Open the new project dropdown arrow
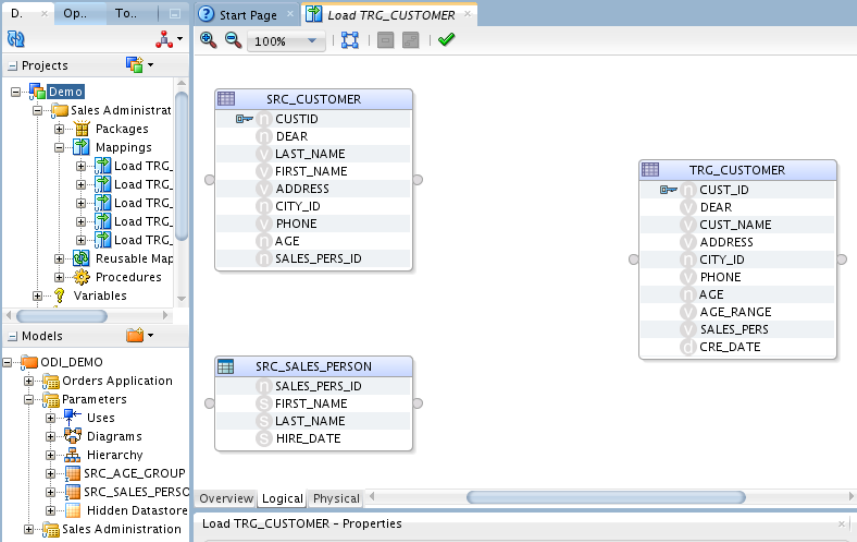The image size is (857, 542). tap(151, 65)
